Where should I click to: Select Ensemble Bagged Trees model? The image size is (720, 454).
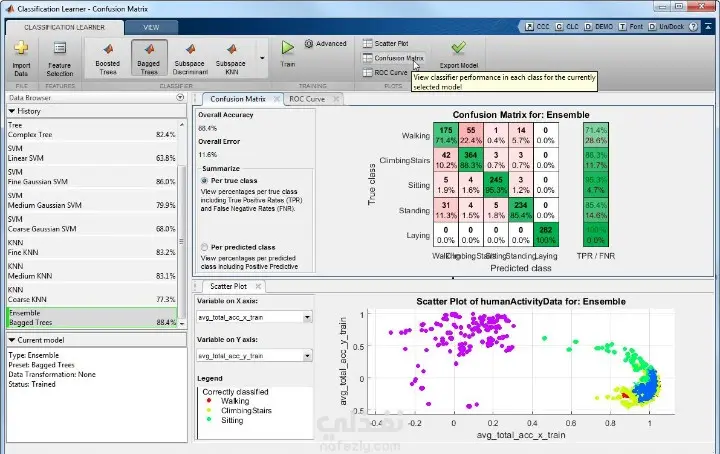(92, 318)
